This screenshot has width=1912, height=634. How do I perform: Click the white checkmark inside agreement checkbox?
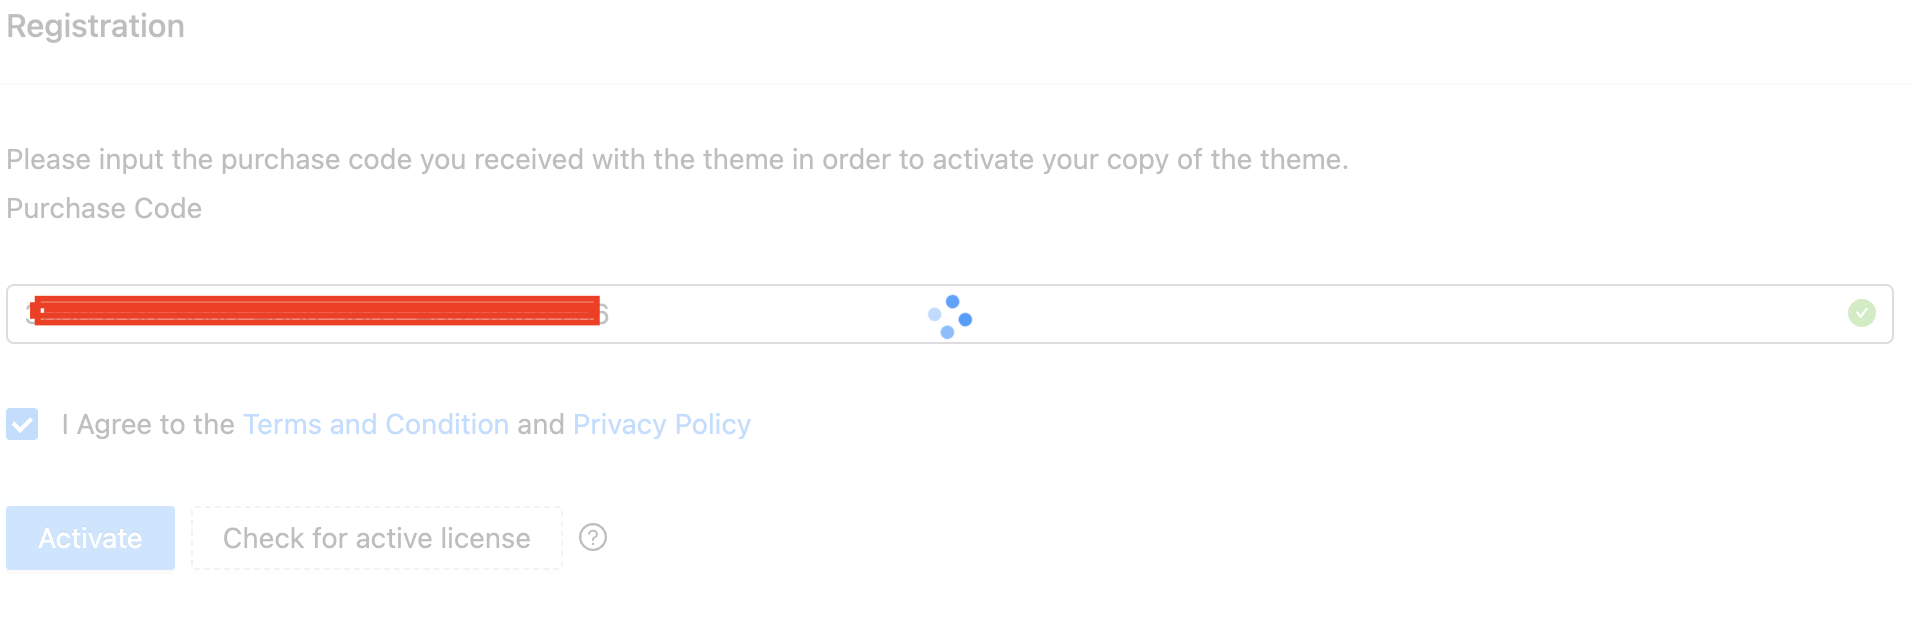(22, 424)
